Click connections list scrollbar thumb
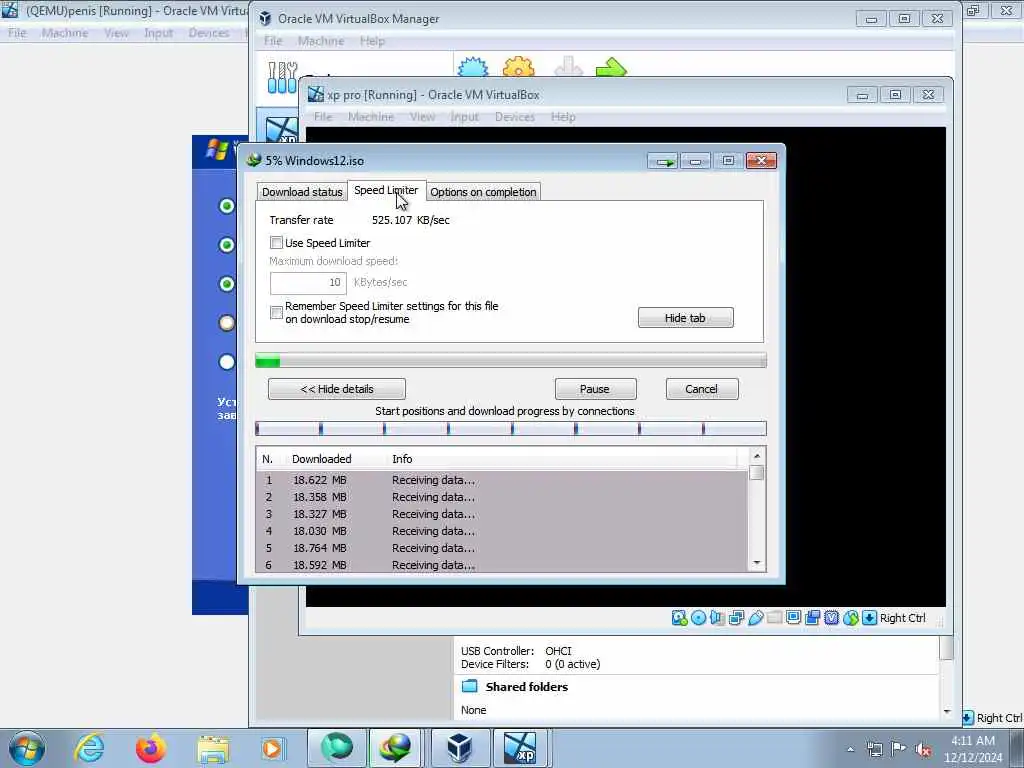Screen dimensions: 1024x768 click(x=757, y=472)
